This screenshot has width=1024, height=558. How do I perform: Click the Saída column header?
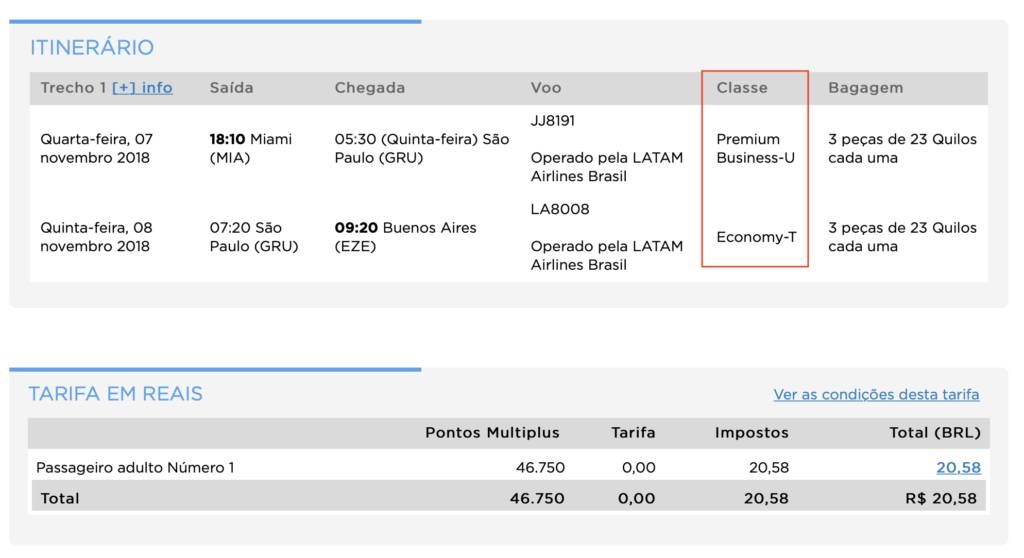(x=231, y=88)
